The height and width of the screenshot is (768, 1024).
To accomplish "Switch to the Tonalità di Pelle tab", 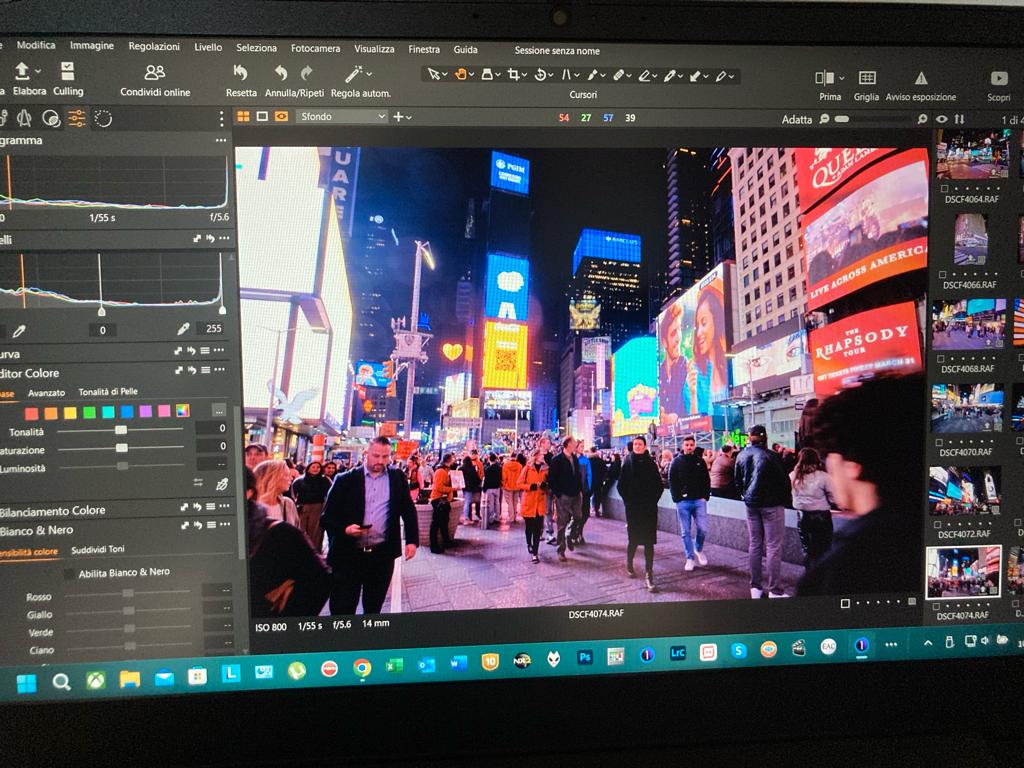I will [x=108, y=391].
